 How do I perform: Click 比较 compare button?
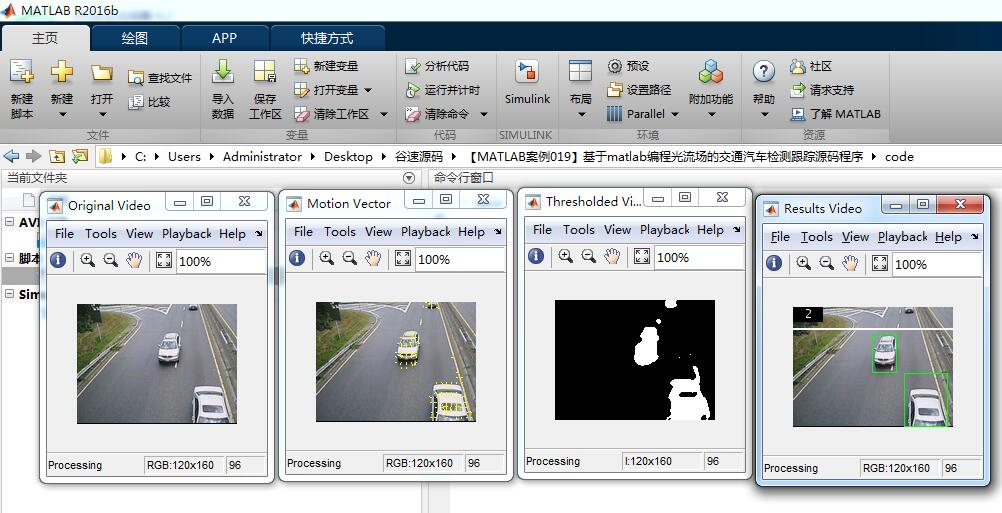pyautogui.click(x=149, y=102)
